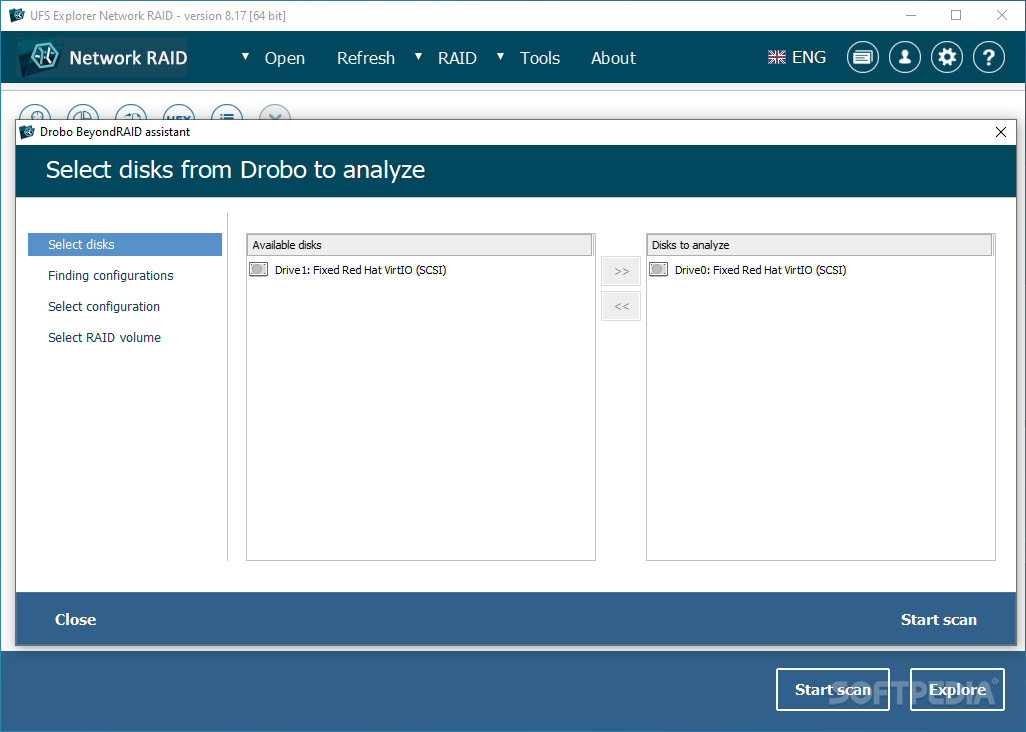Expand the Open menu dropdown arrow

tap(245, 57)
